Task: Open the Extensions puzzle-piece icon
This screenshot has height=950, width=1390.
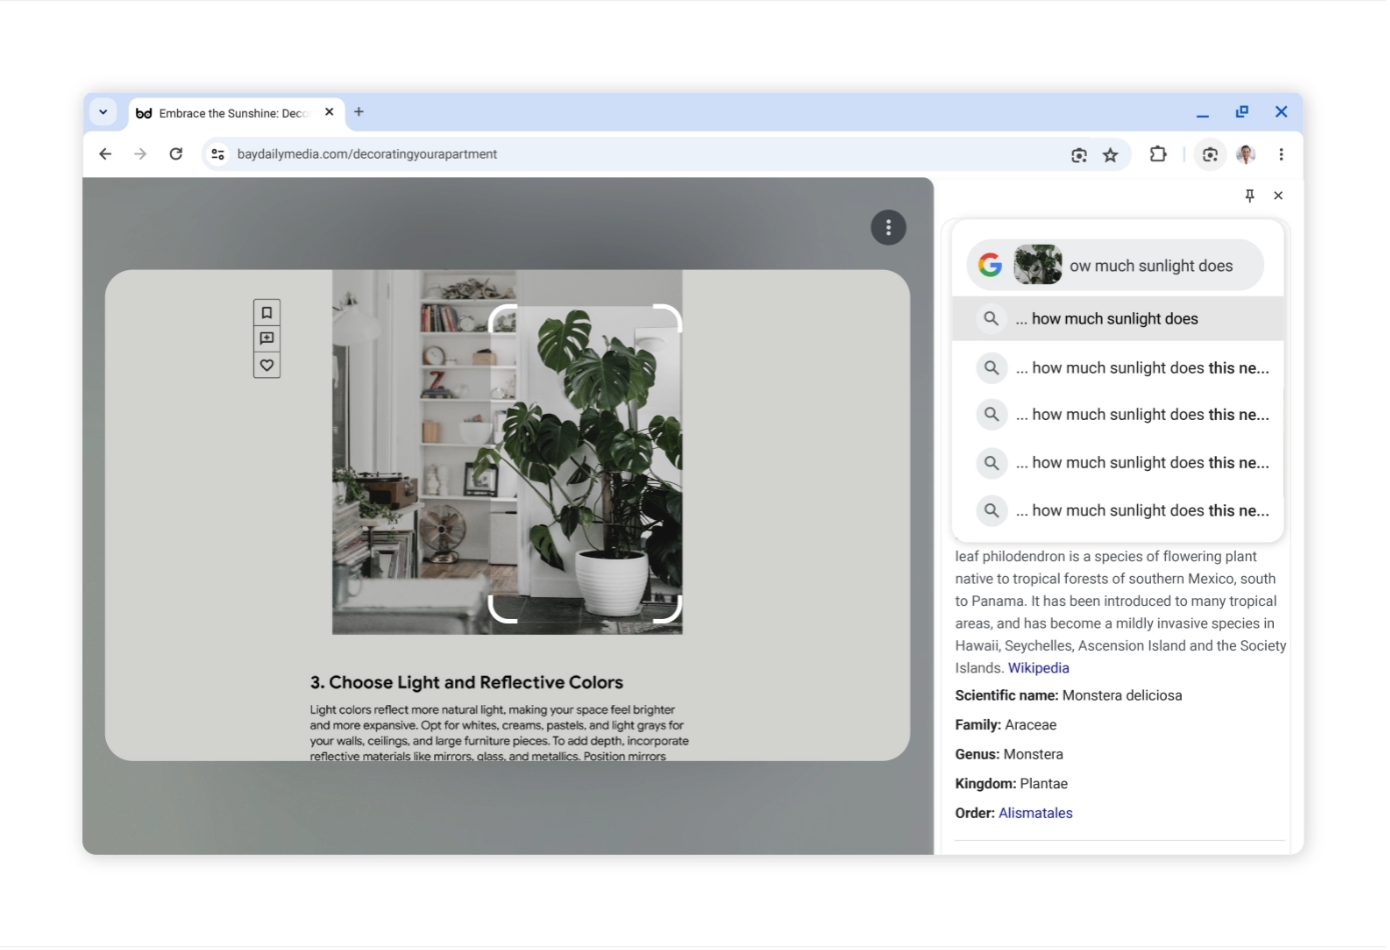Action: click(1158, 155)
